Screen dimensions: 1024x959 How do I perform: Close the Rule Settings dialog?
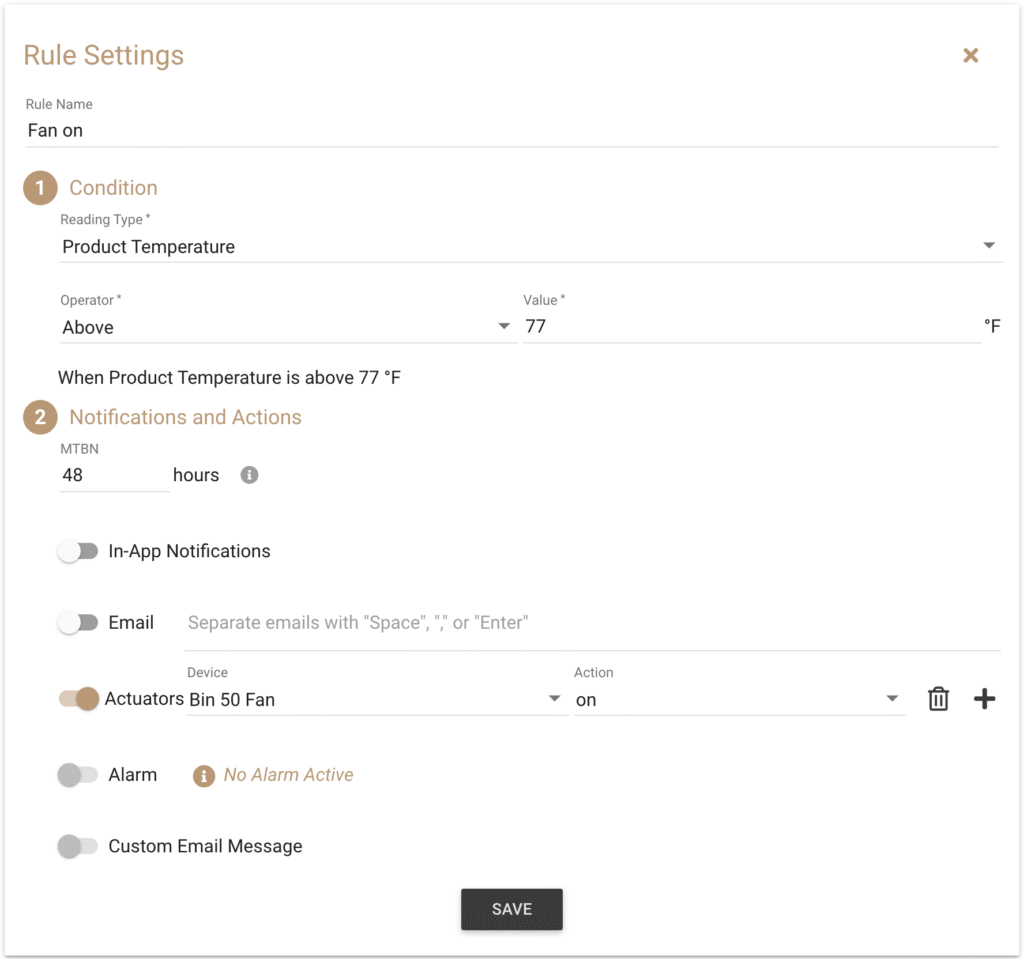click(x=970, y=56)
